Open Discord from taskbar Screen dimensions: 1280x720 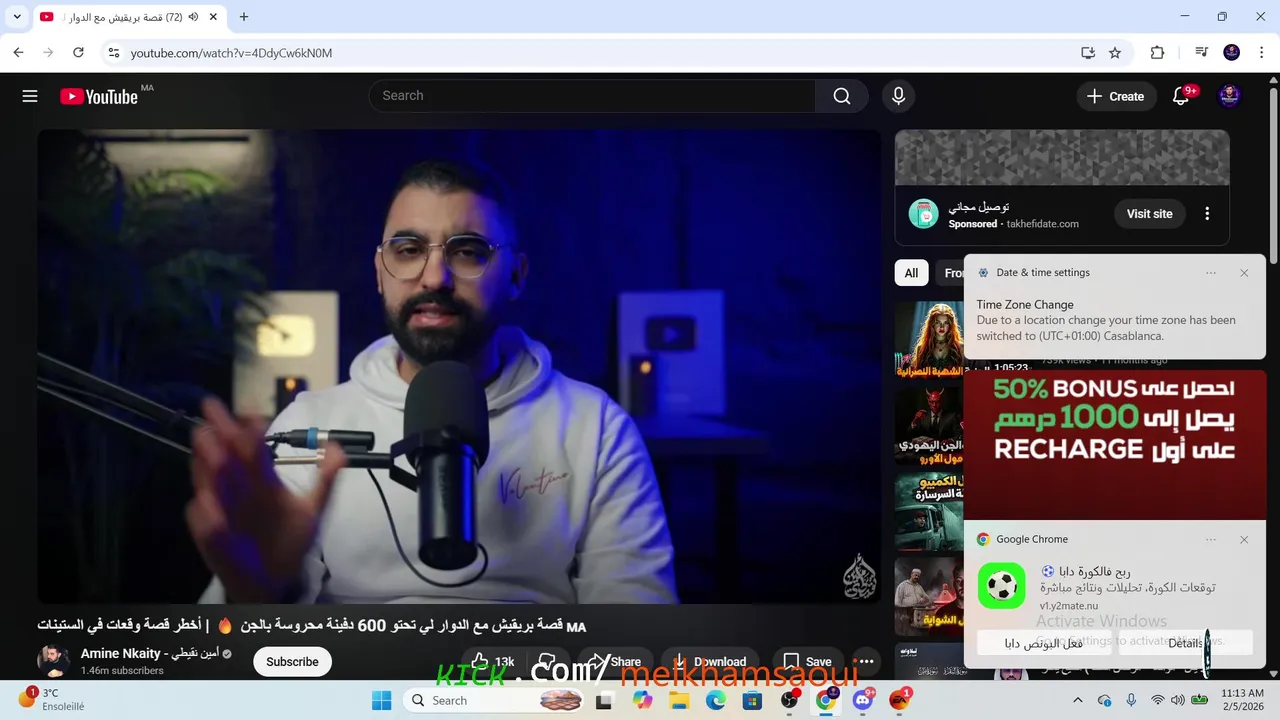pyautogui.click(x=863, y=700)
